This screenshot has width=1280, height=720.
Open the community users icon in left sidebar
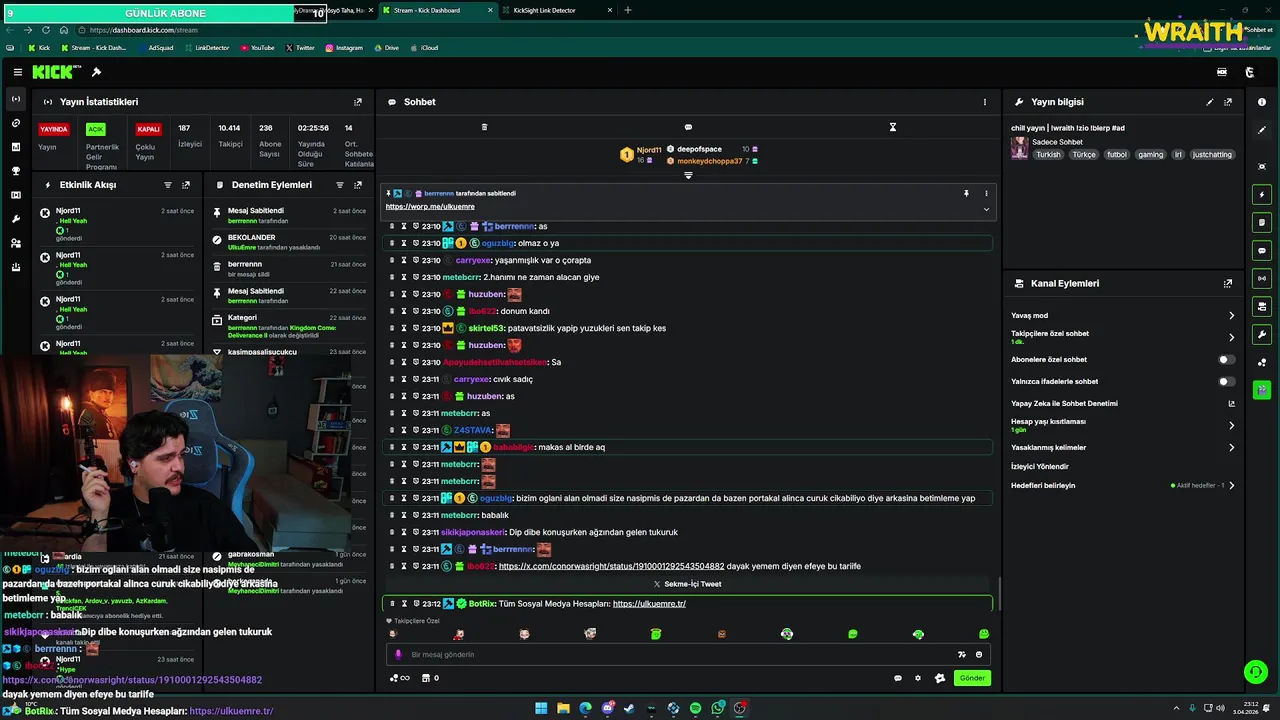15,243
